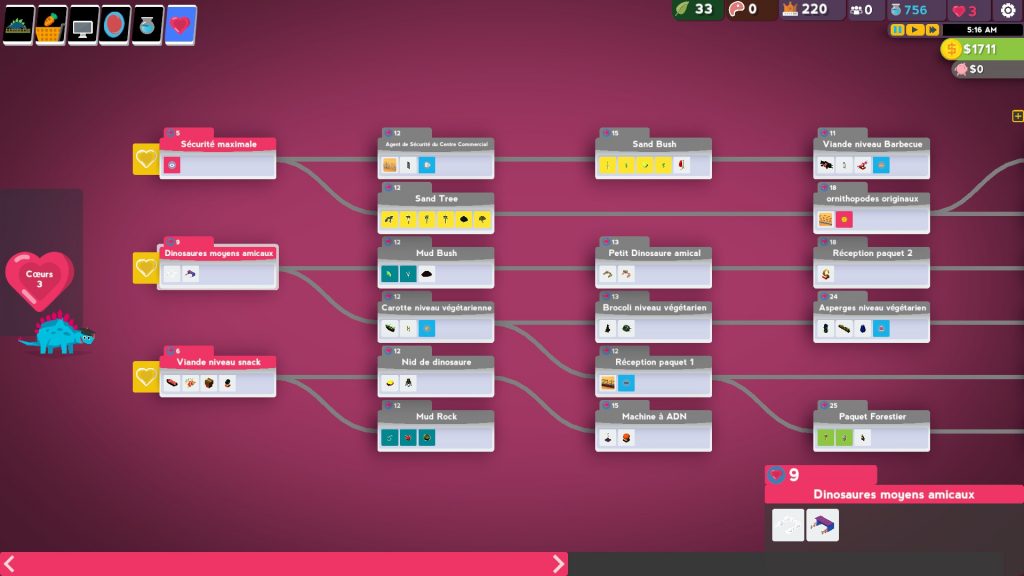This screenshot has height=576, width=1024.
Task: Enable fast-forward game speed
Action: coord(931,30)
